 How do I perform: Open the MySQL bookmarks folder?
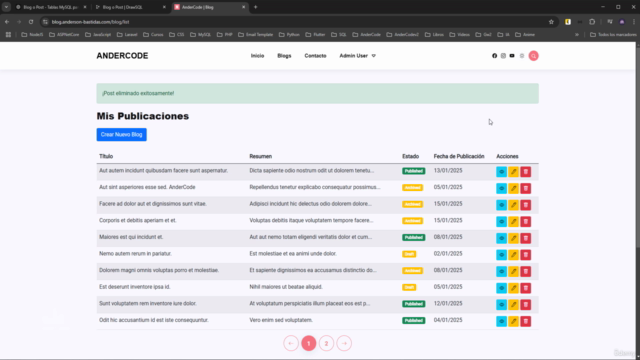(200, 35)
